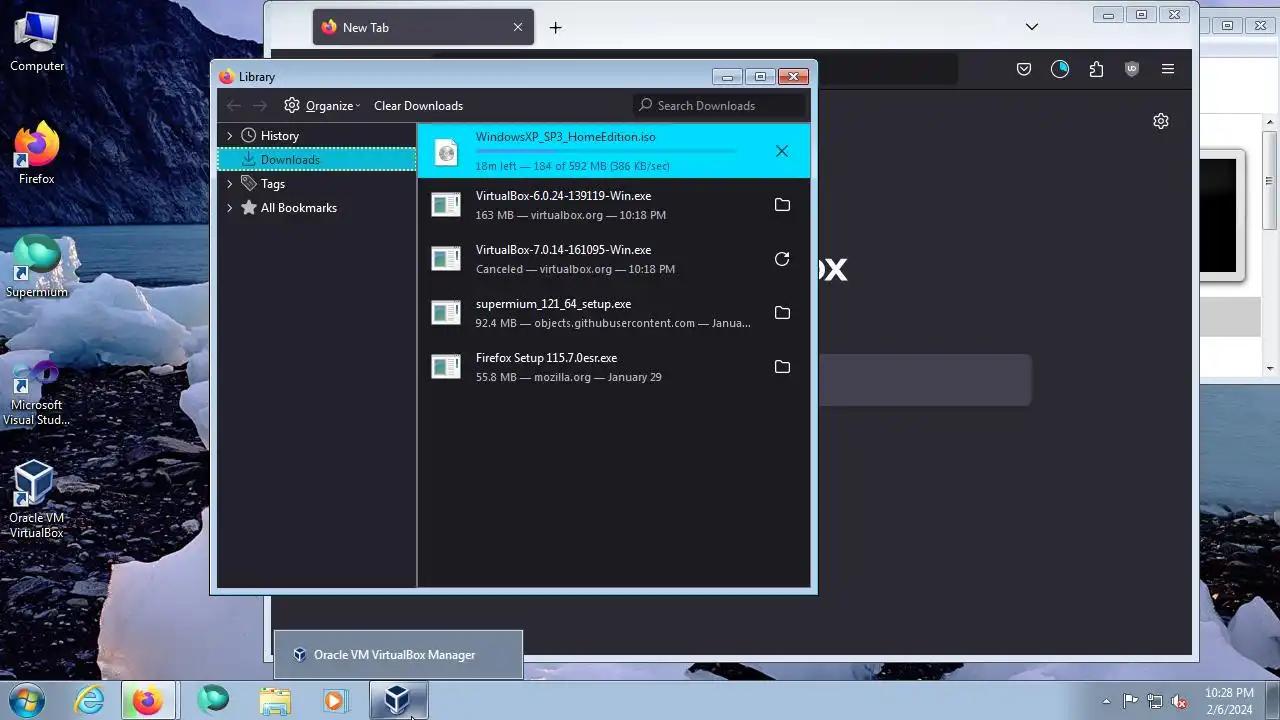Image resolution: width=1280 pixels, height=720 pixels.
Task: Click the Supermium taskbar icon
Action: [x=212, y=700]
